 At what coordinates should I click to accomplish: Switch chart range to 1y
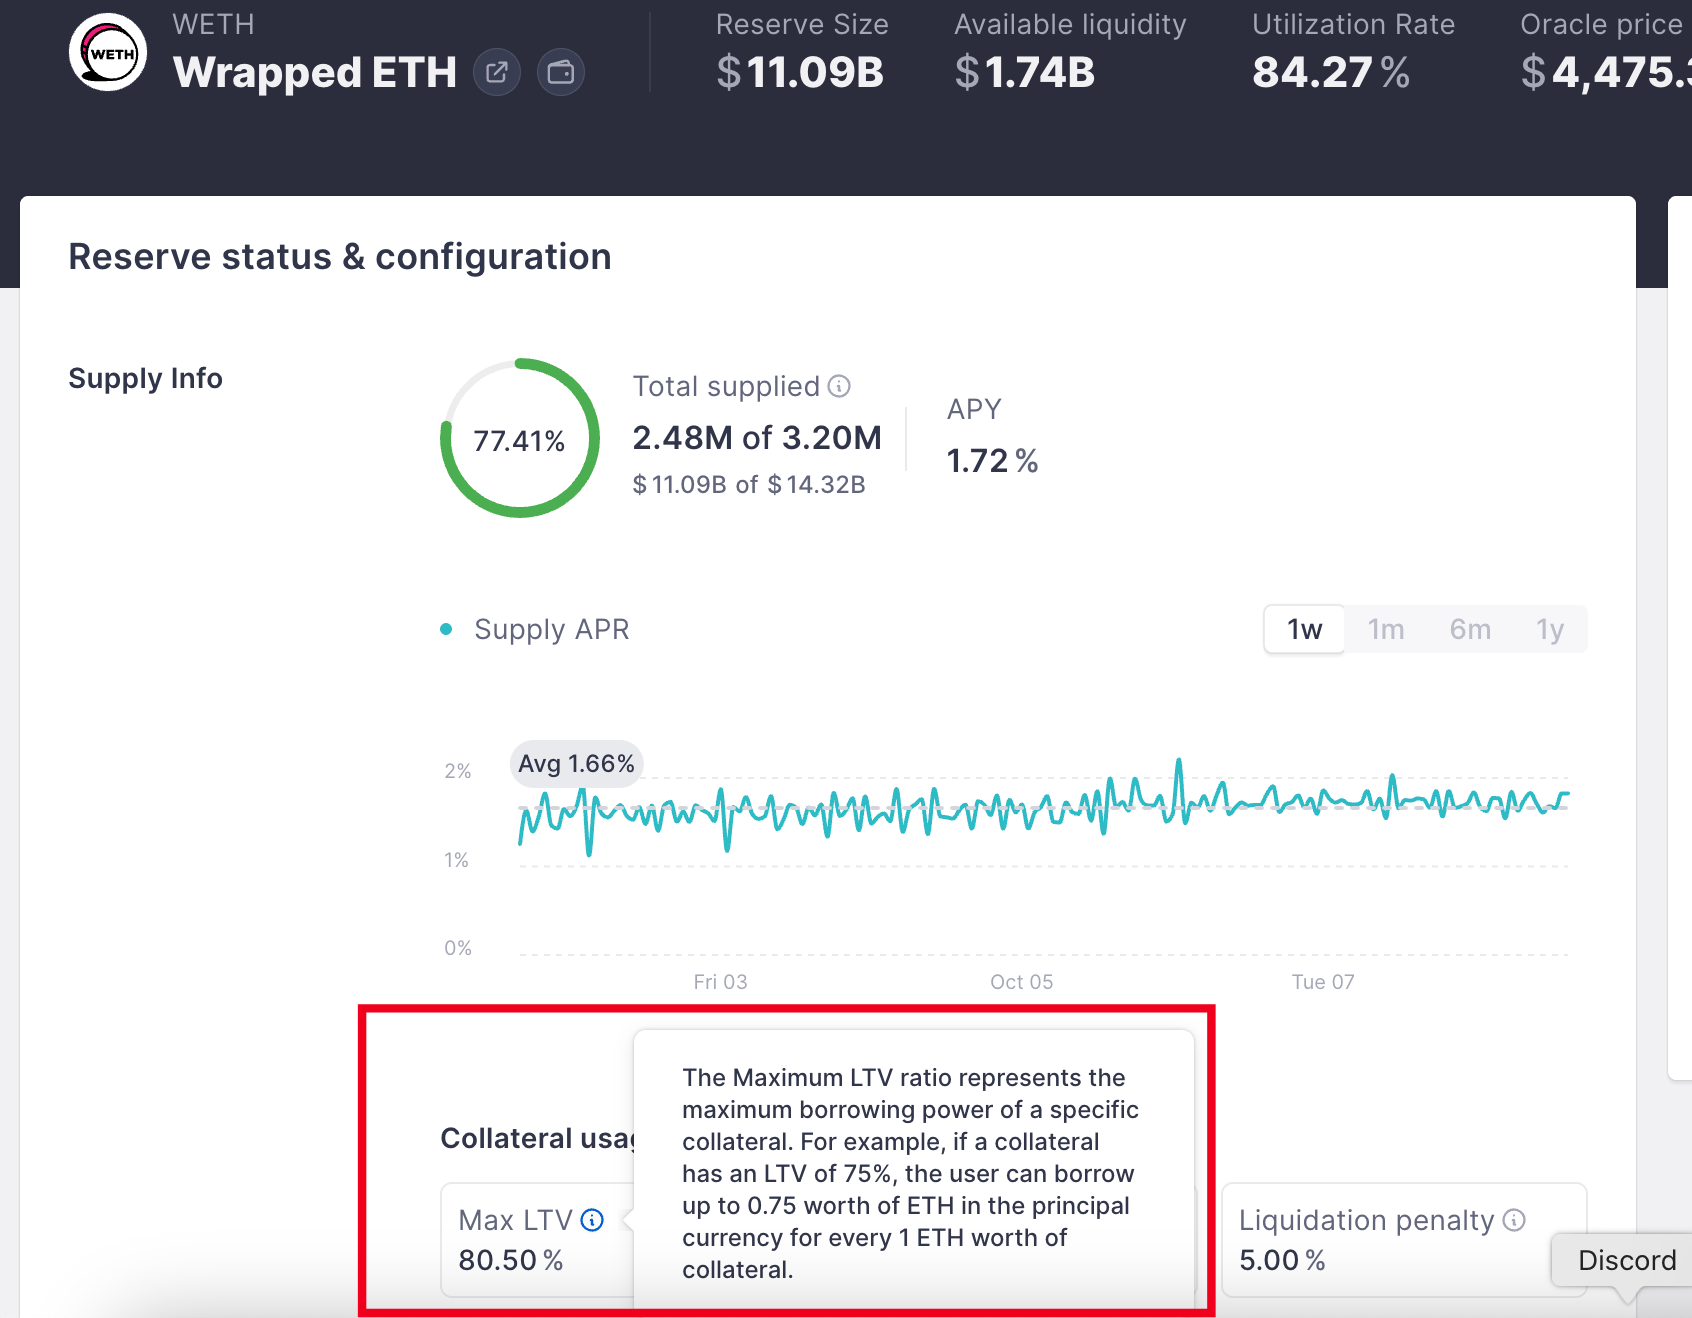[1549, 629]
